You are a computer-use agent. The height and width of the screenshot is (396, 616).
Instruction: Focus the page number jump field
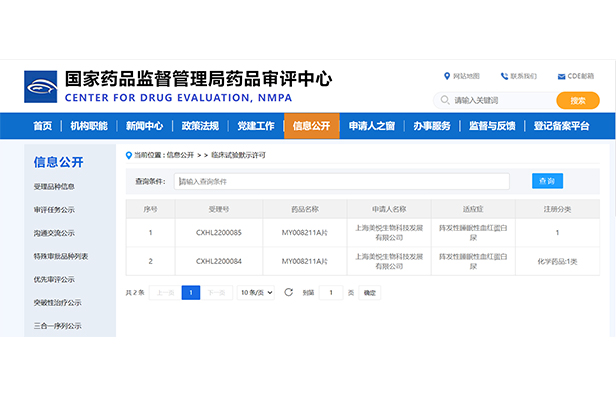(331, 293)
